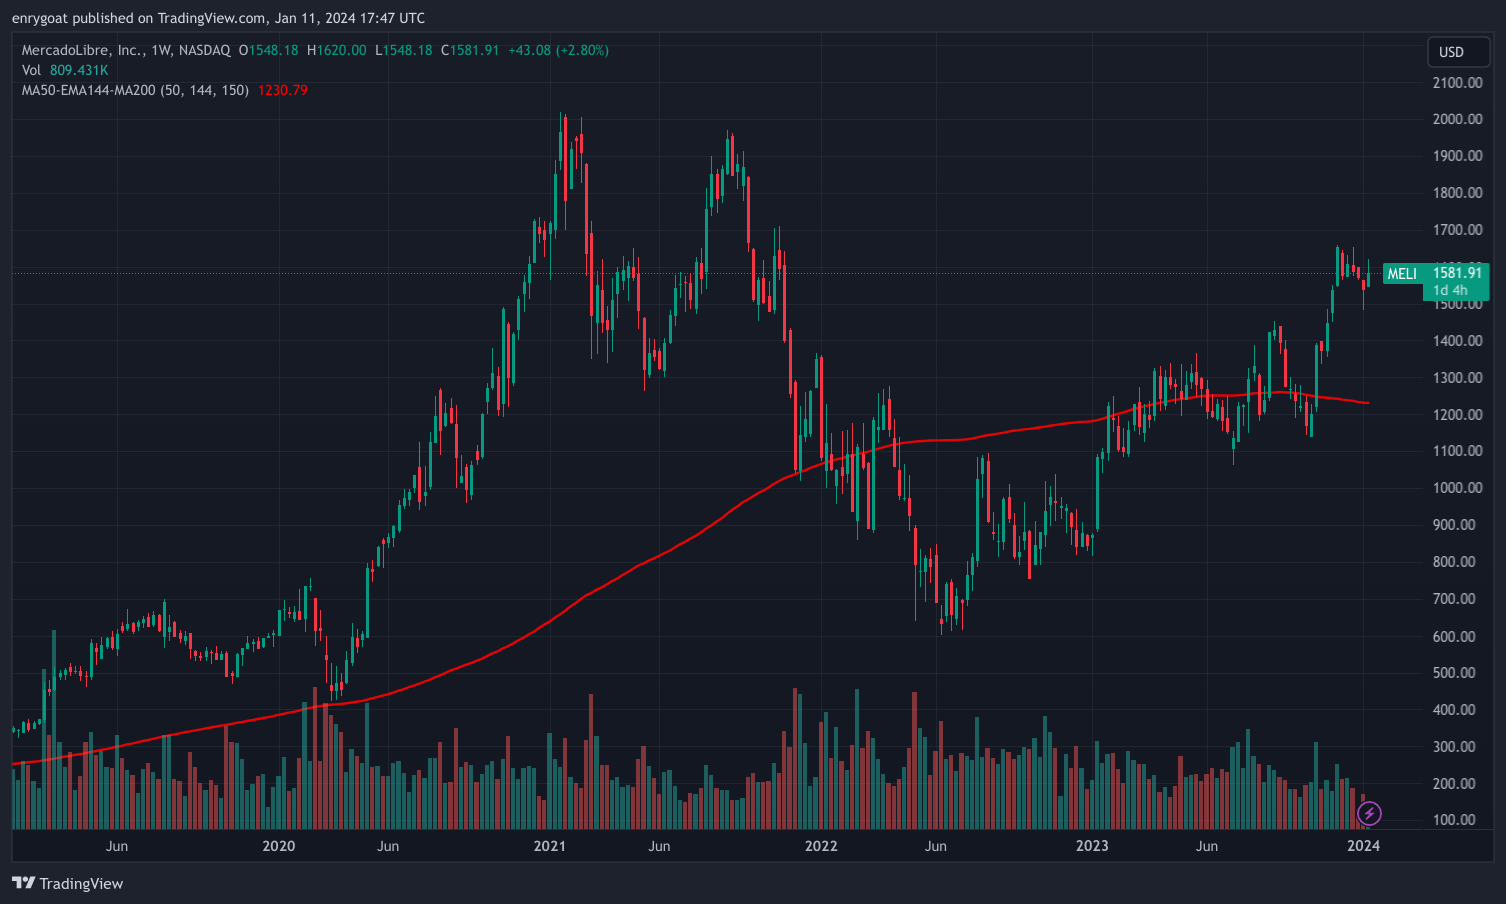Click the 2000.00 price axis label
Image resolution: width=1506 pixels, height=904 pixels.
point(1457,119)
